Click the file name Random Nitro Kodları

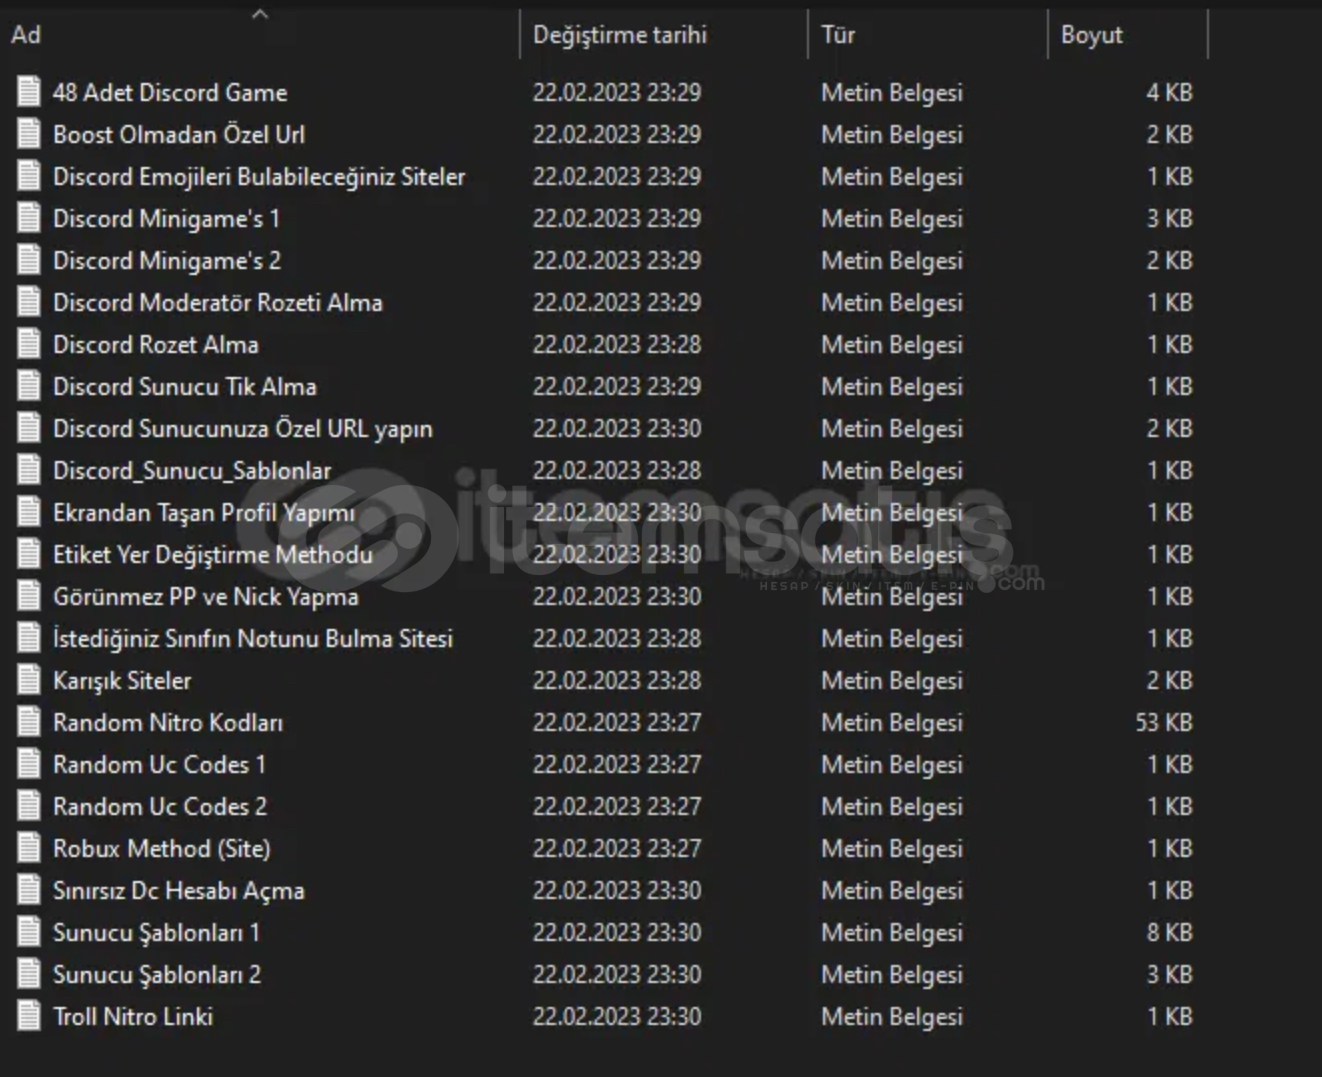coord(168,722)
